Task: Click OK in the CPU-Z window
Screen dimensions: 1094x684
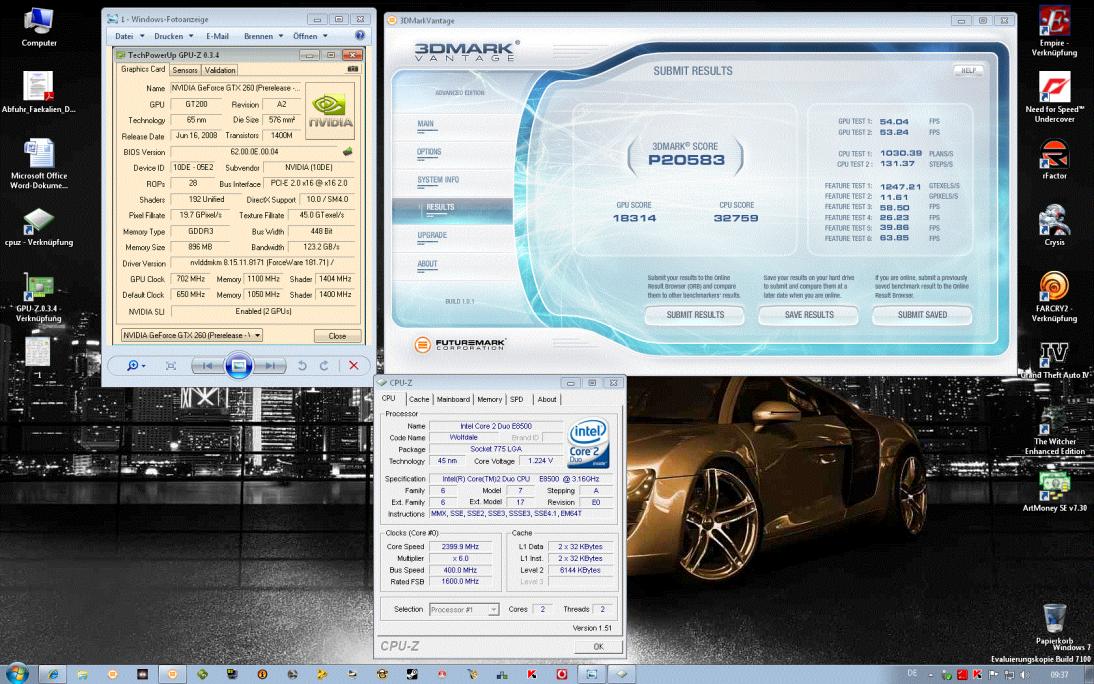Action: point(598,647)
